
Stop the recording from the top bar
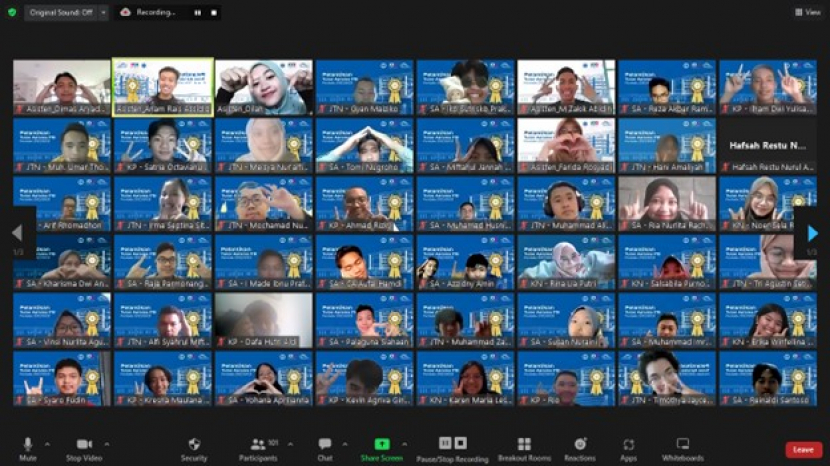coord(214,13)
